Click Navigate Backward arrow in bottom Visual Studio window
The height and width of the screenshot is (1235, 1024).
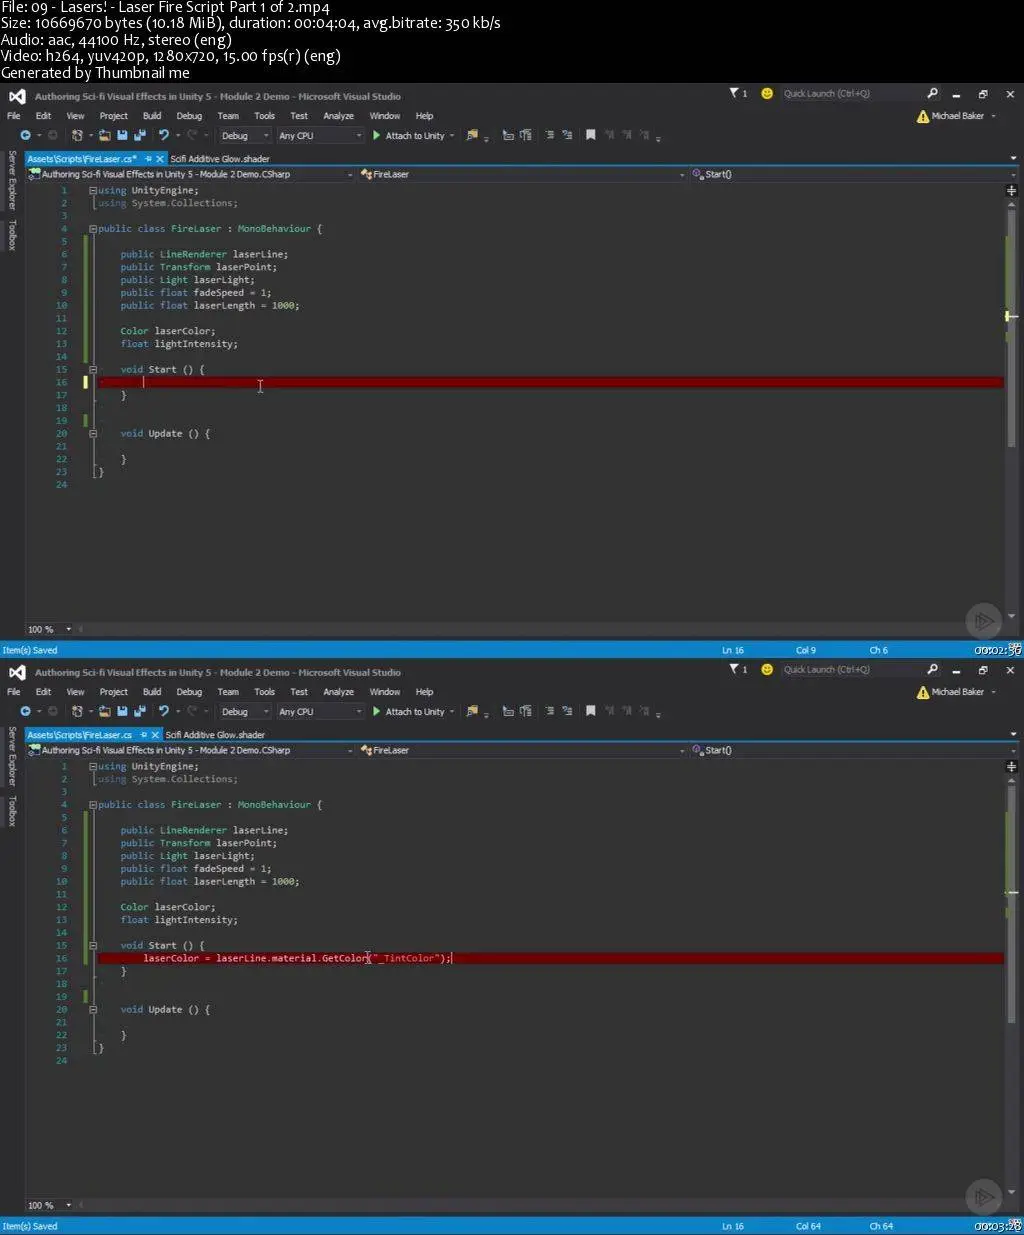(x=25, y=711)
